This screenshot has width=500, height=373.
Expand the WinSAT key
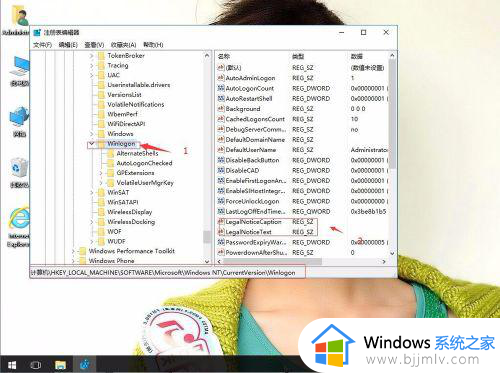click(x=91, y=192)
